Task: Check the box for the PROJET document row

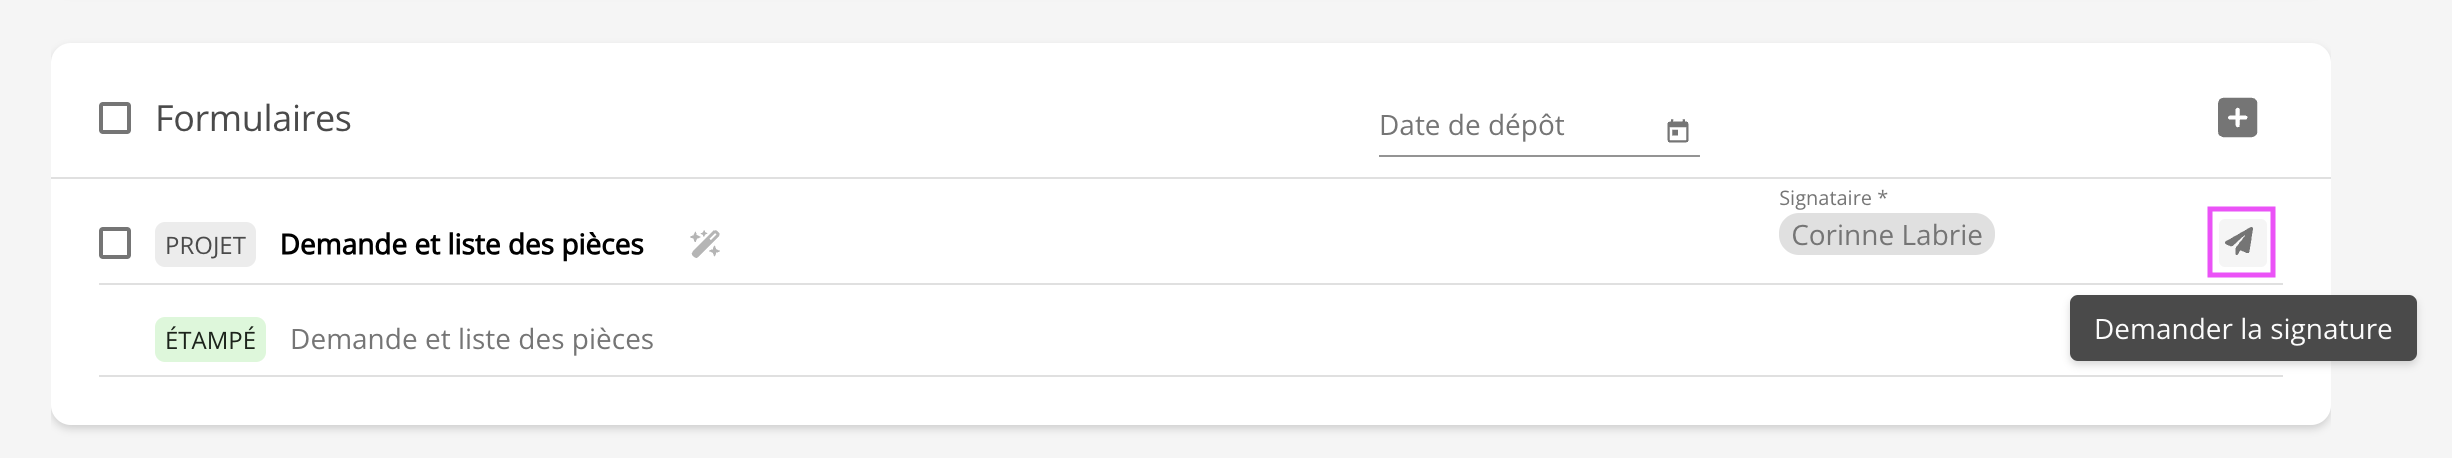Action: [x=115, y=243]
